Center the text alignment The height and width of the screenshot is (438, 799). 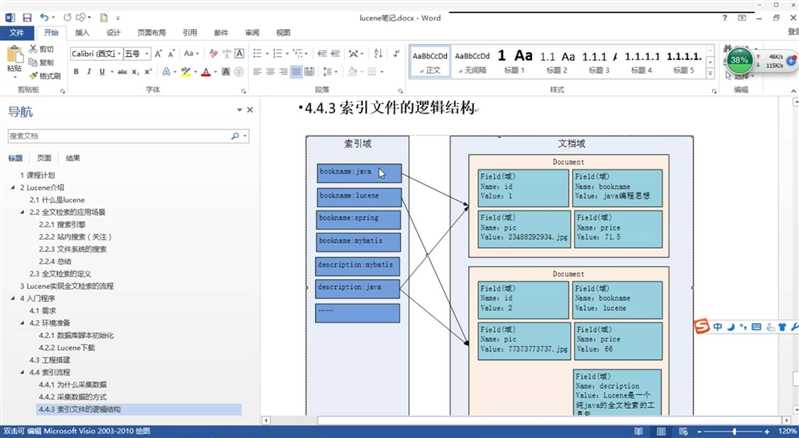click(x=270, y=72)
